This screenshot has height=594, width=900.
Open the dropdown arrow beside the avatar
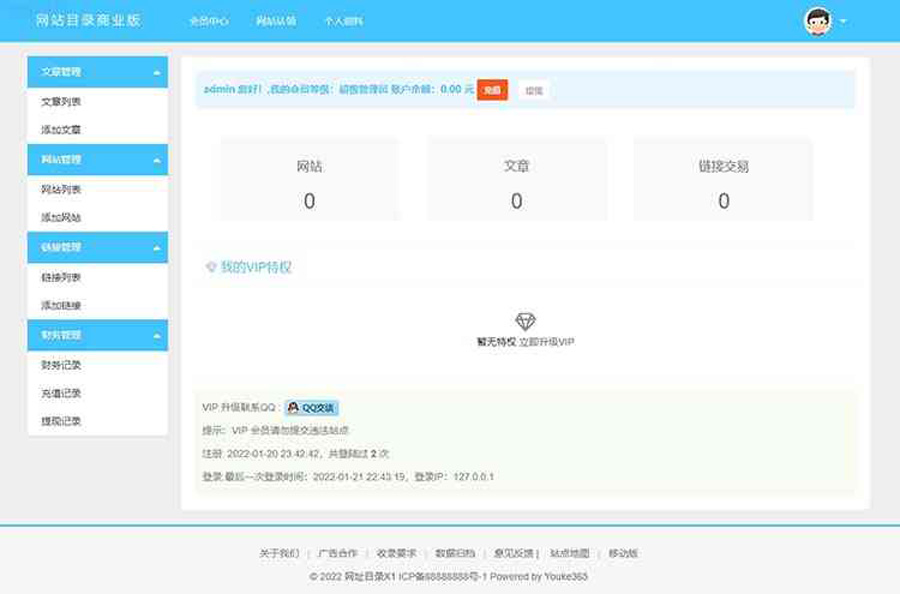(843, 21)
